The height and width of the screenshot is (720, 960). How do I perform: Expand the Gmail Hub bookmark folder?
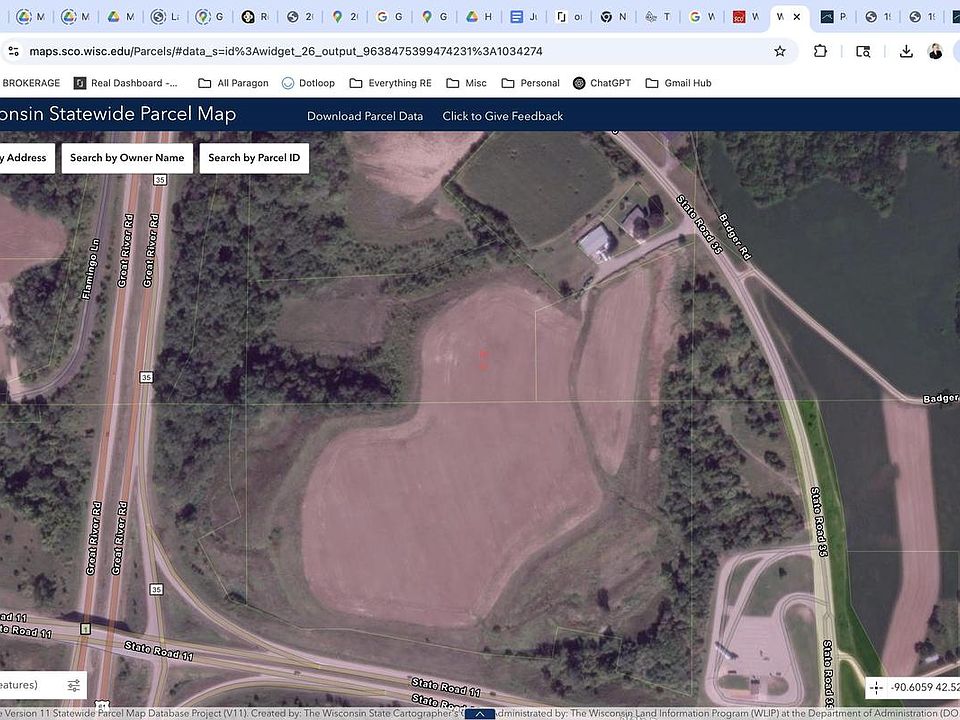point(678,83)
